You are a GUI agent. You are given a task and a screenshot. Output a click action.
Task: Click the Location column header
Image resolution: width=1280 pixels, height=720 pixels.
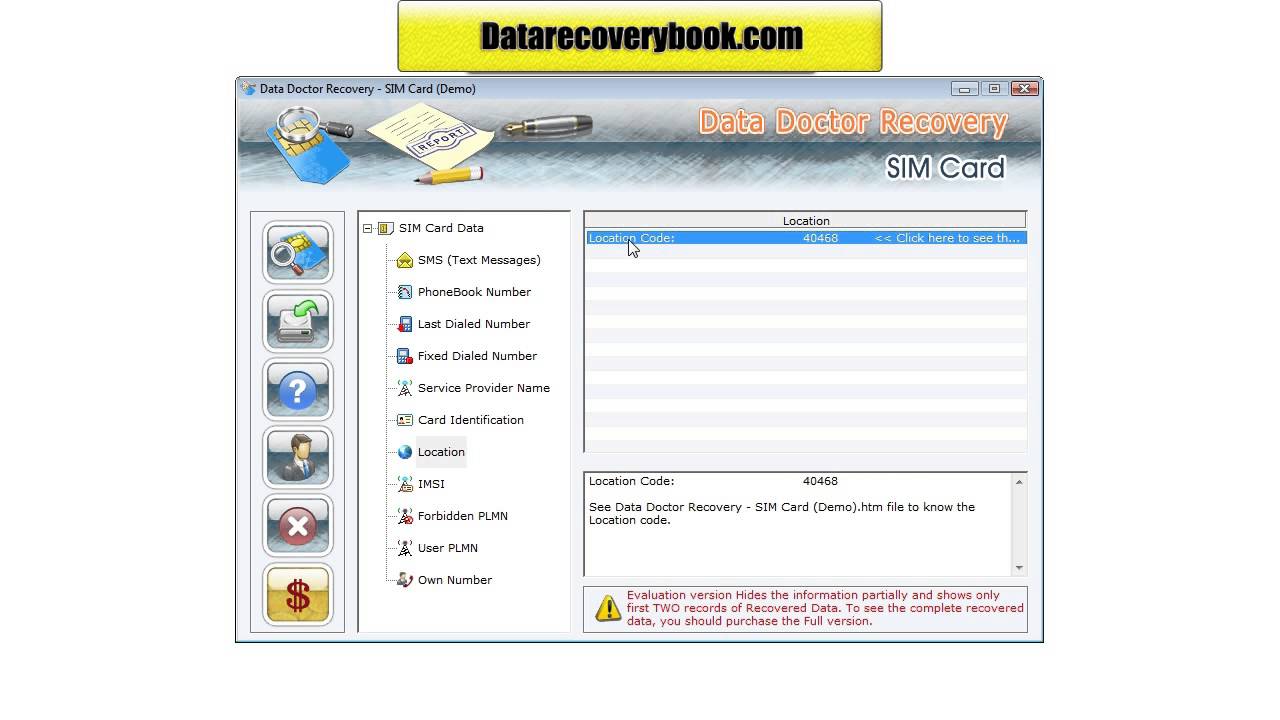coord(805,221)
